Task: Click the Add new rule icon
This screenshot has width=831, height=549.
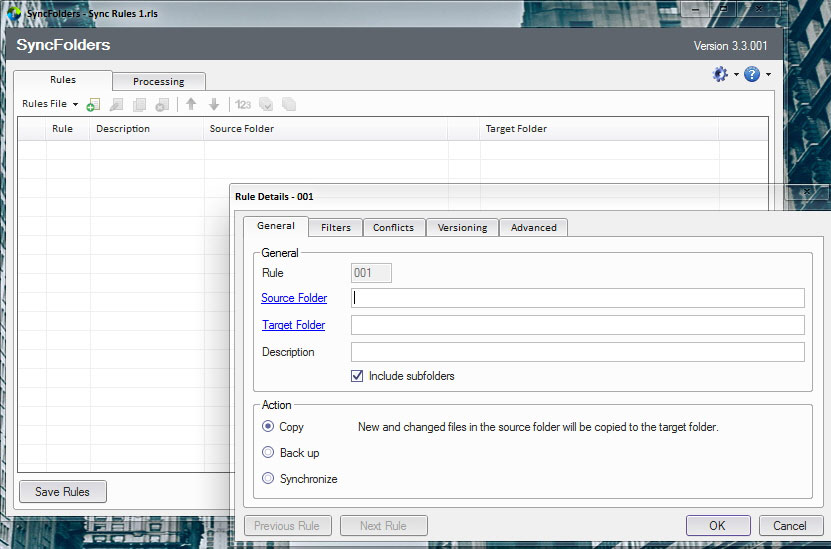Action: 93,104
